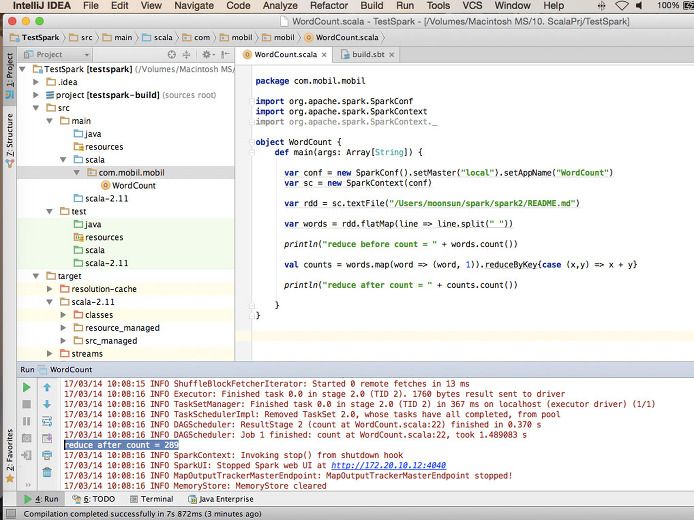This screenshot has height=520, width=694.
Task: Toggle the Java Enterprise tool window
Action: tap(221, 499)
